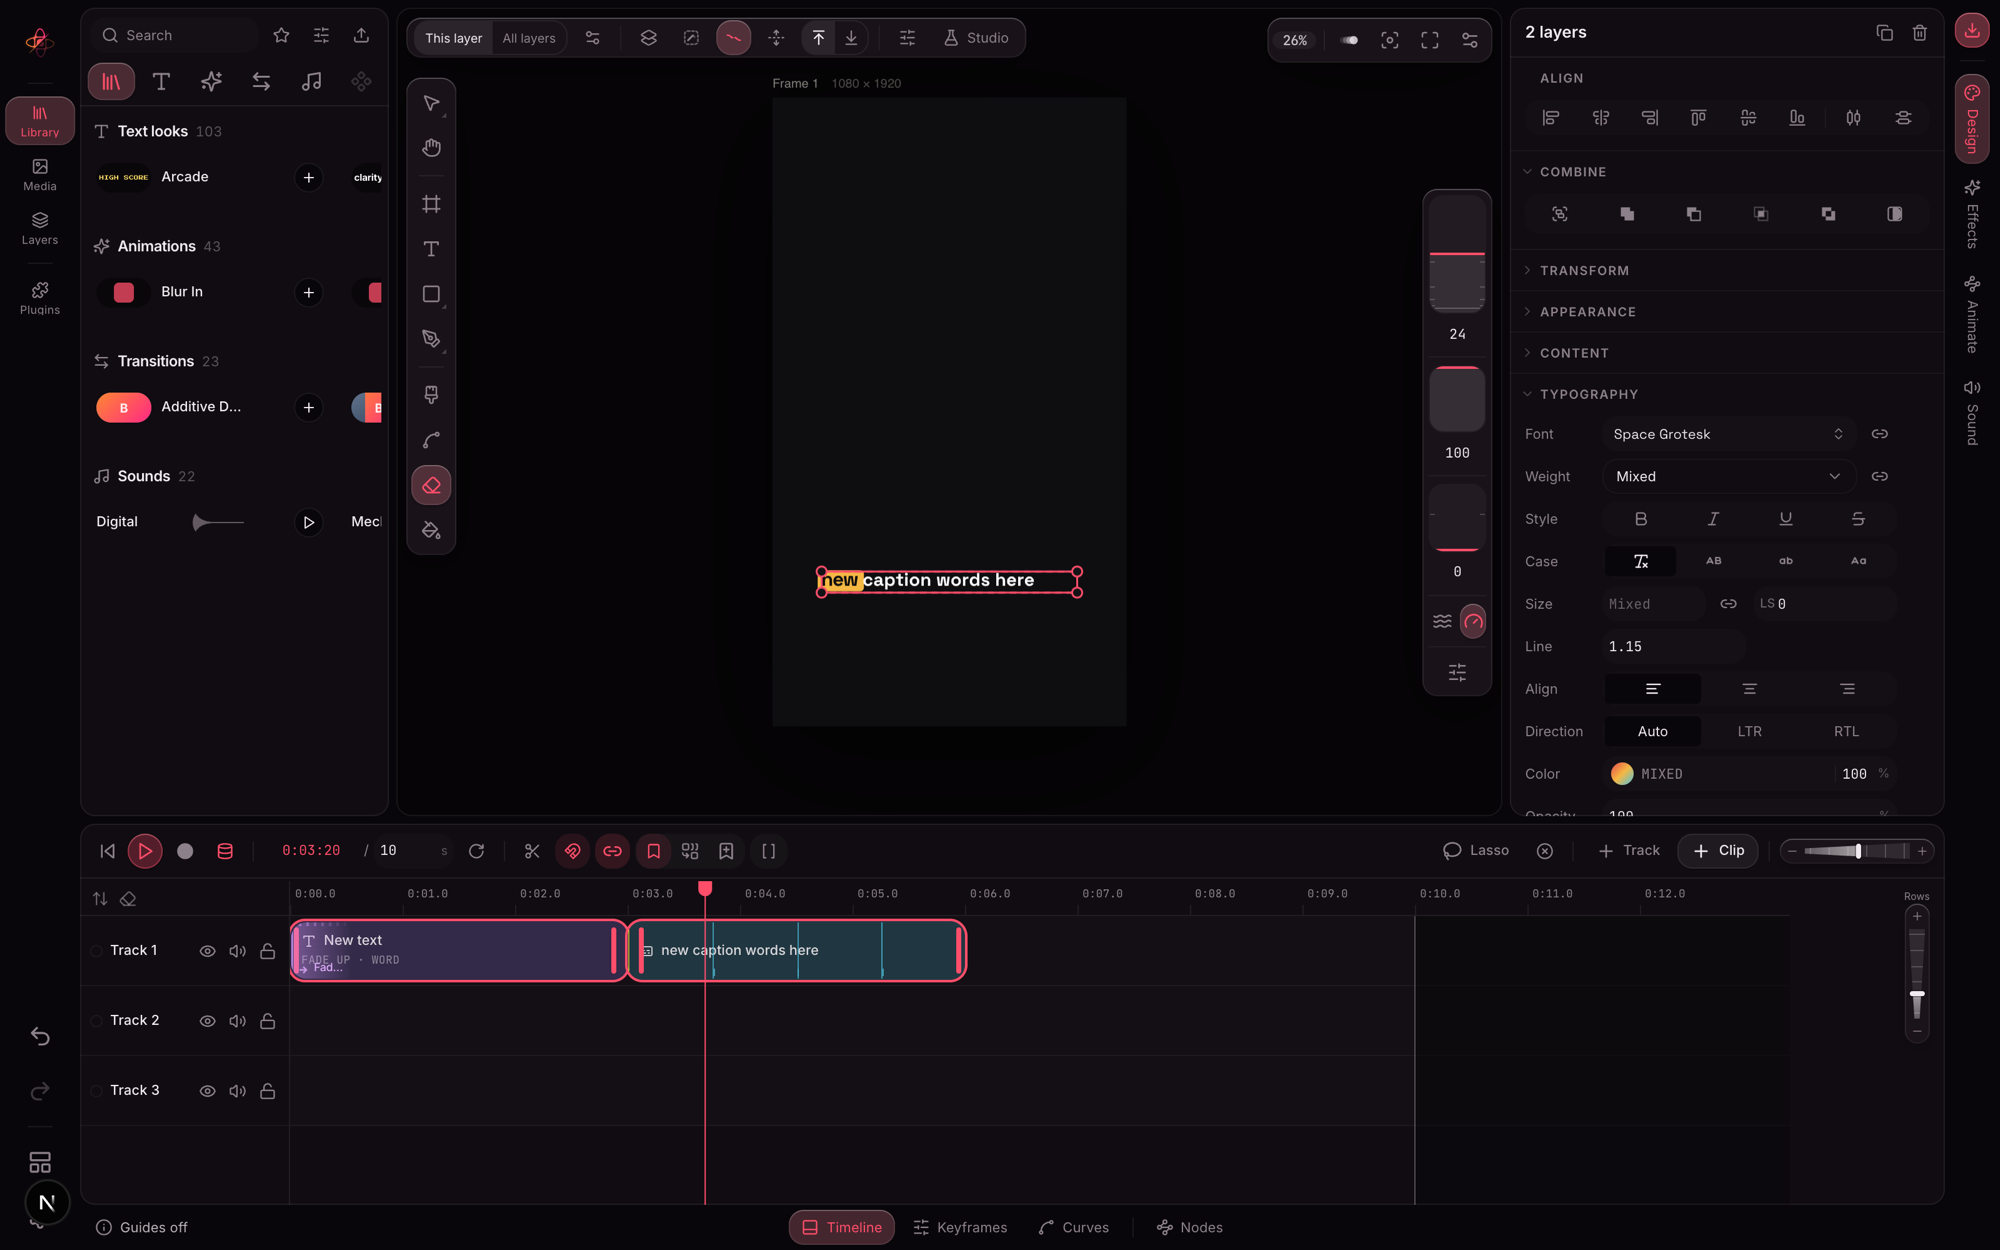Toggle Bold text style
2000x1250 pixels.
click(1640, 519)
